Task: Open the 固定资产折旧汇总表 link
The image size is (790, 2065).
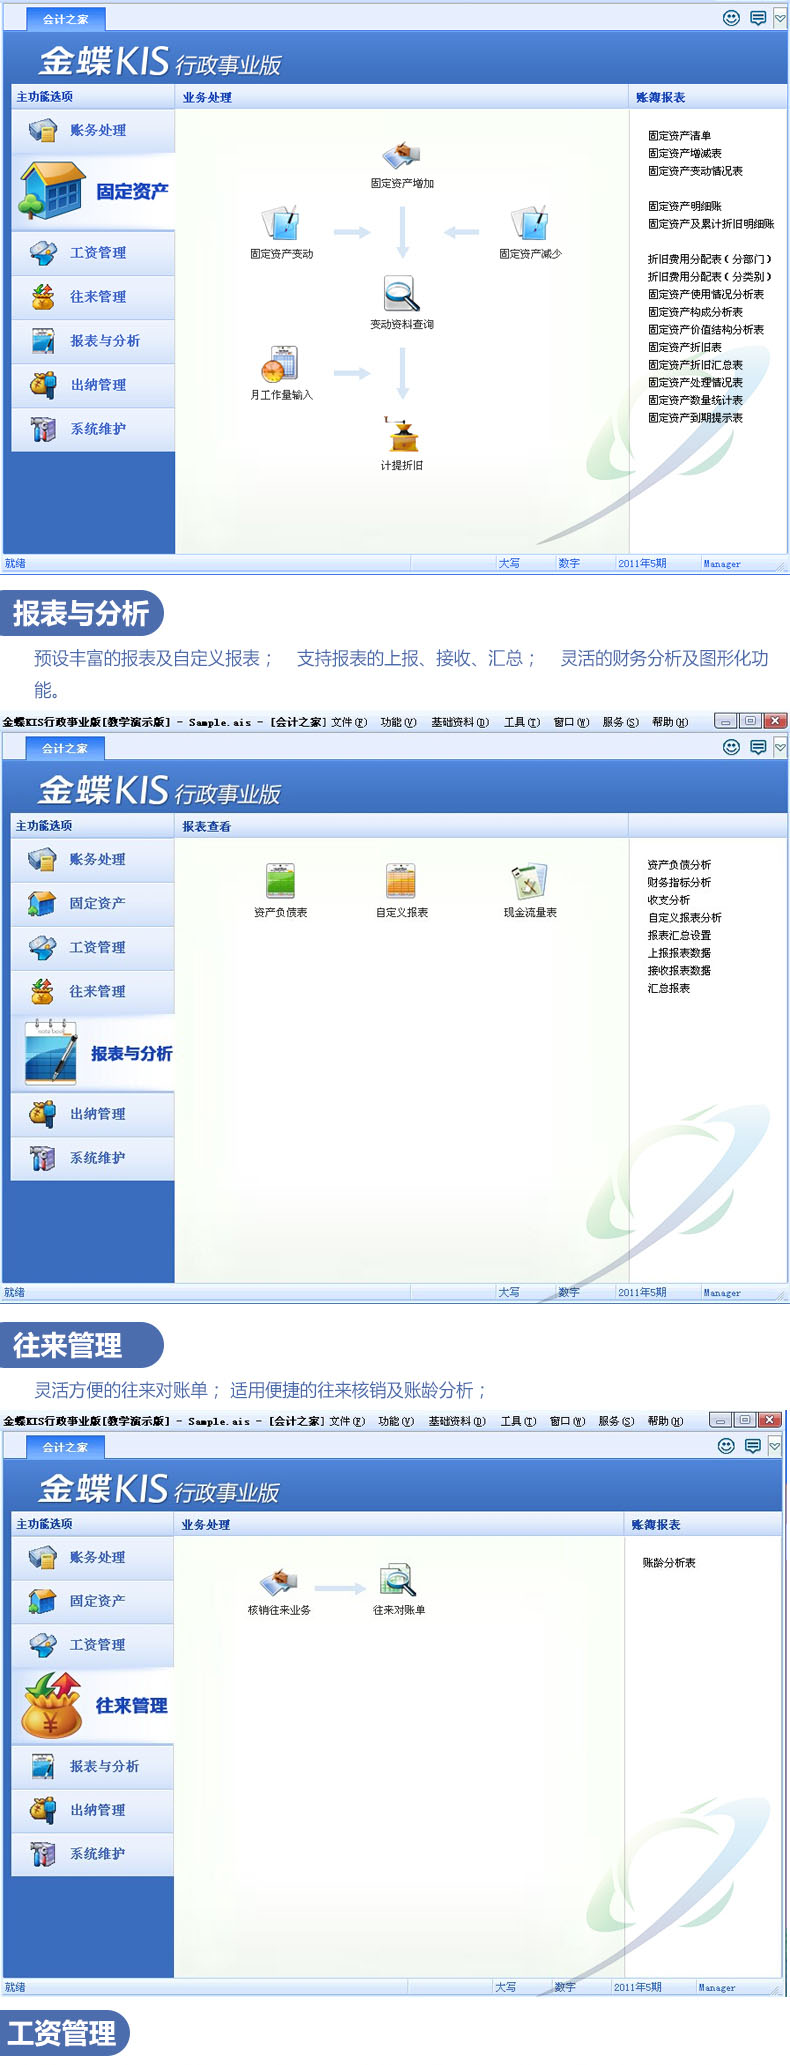Action: pyautogui.click(x=695, y=365)
